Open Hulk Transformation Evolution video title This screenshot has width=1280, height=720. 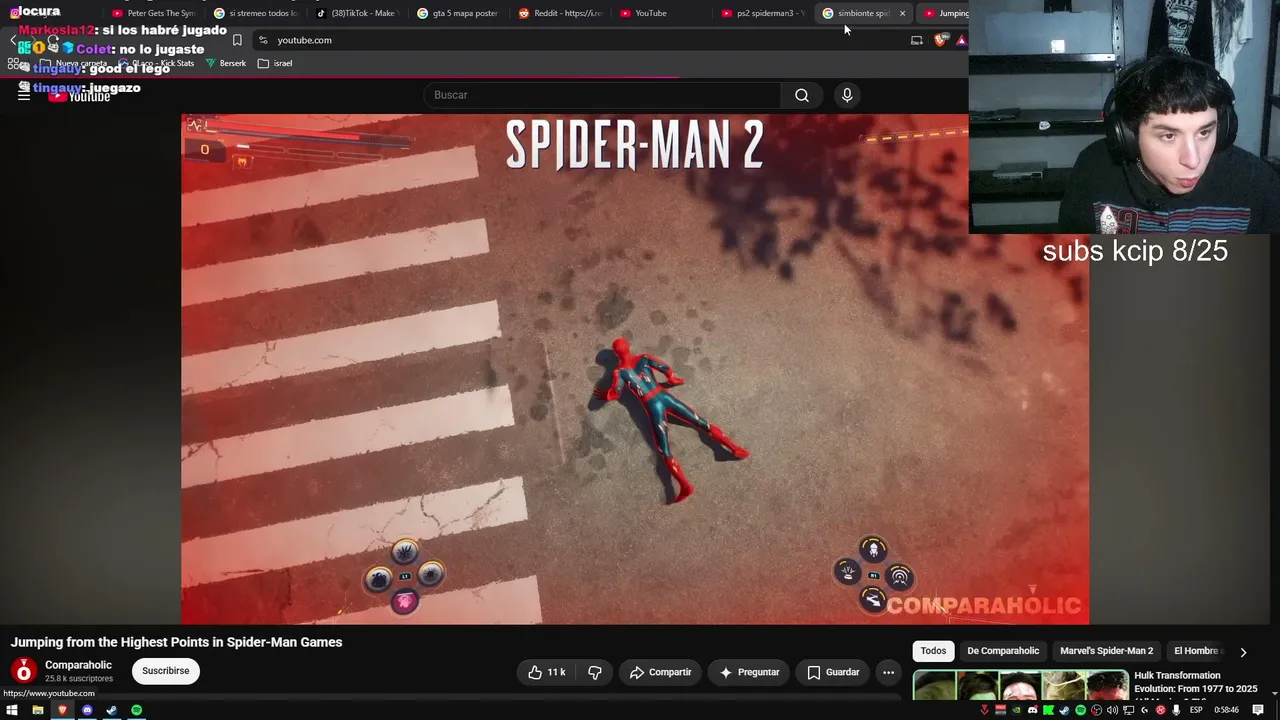point(1196,682)
